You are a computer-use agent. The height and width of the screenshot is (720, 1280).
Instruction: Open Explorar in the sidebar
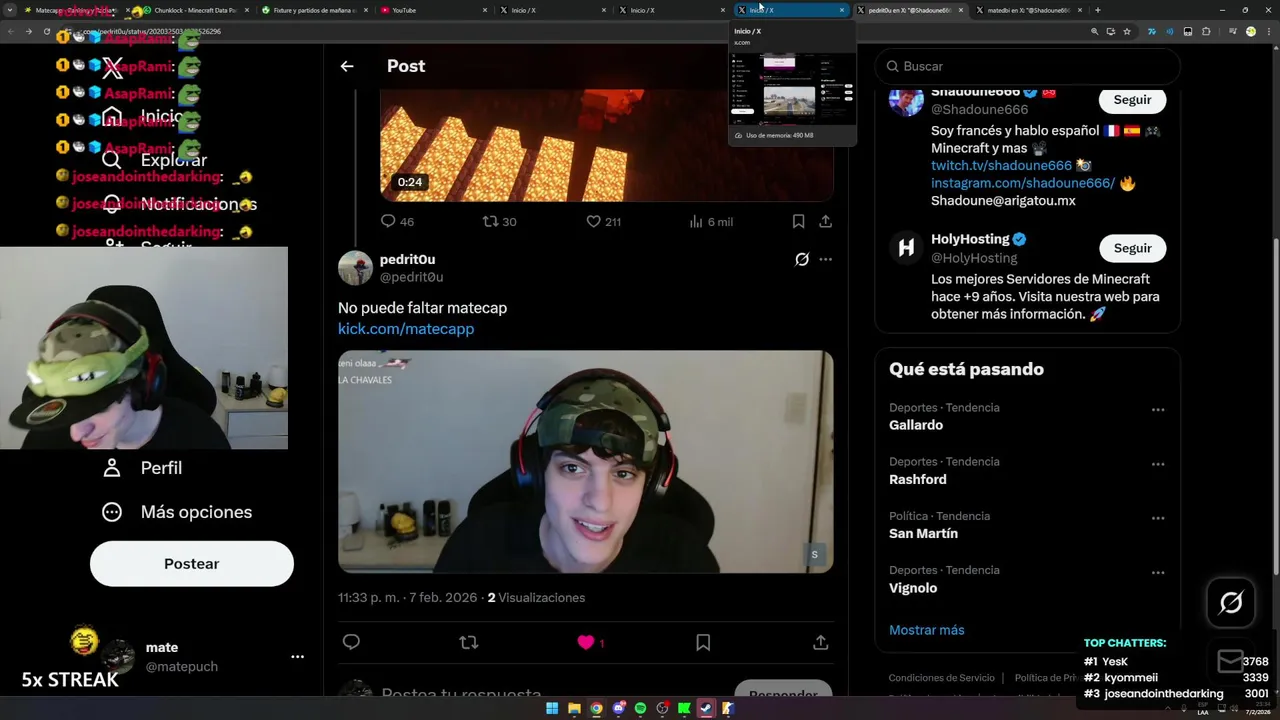pyautogui.click(x=154, y=160)
